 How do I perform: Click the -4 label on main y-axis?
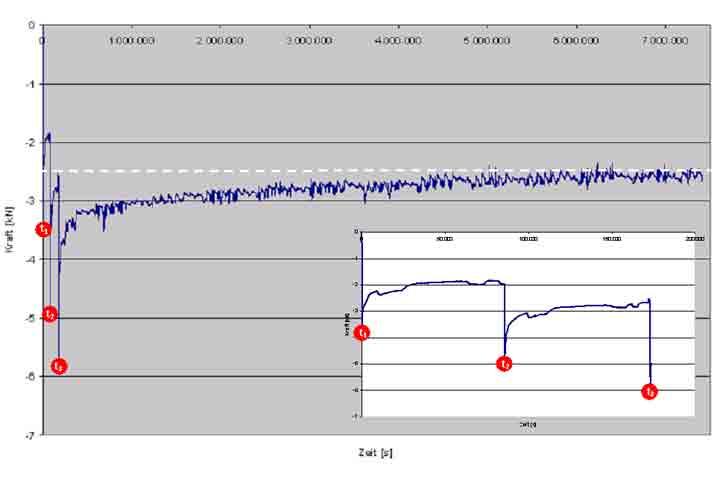pyautogui.click(x=31, y=260)
